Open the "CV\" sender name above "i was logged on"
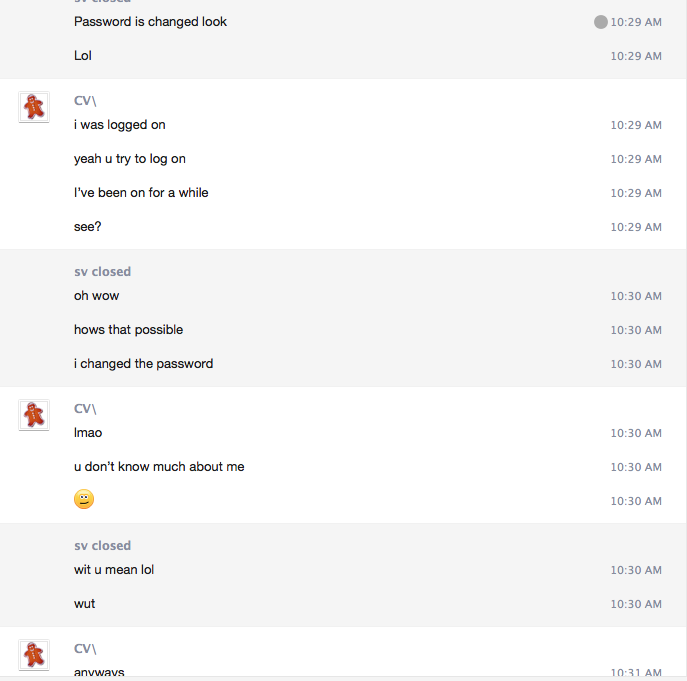This screenshot has height=681, width=687. pos(85,101)
